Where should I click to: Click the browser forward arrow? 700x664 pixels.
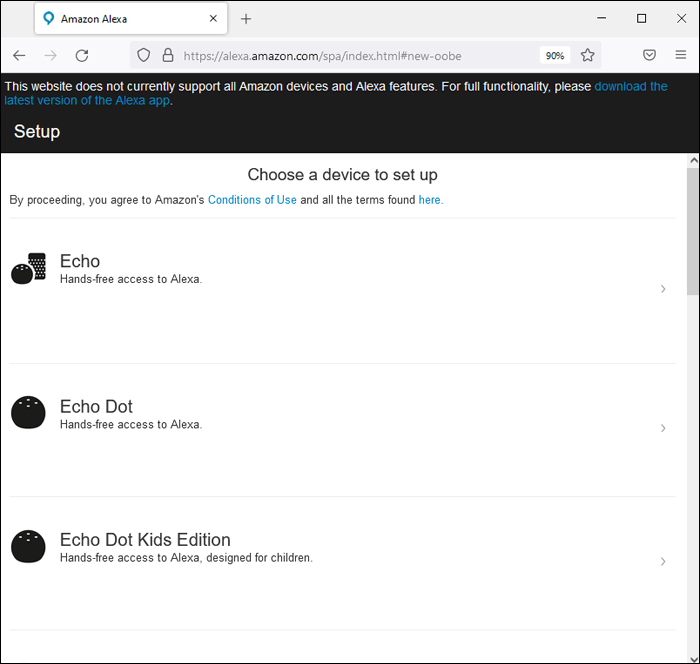click(50, 55)
